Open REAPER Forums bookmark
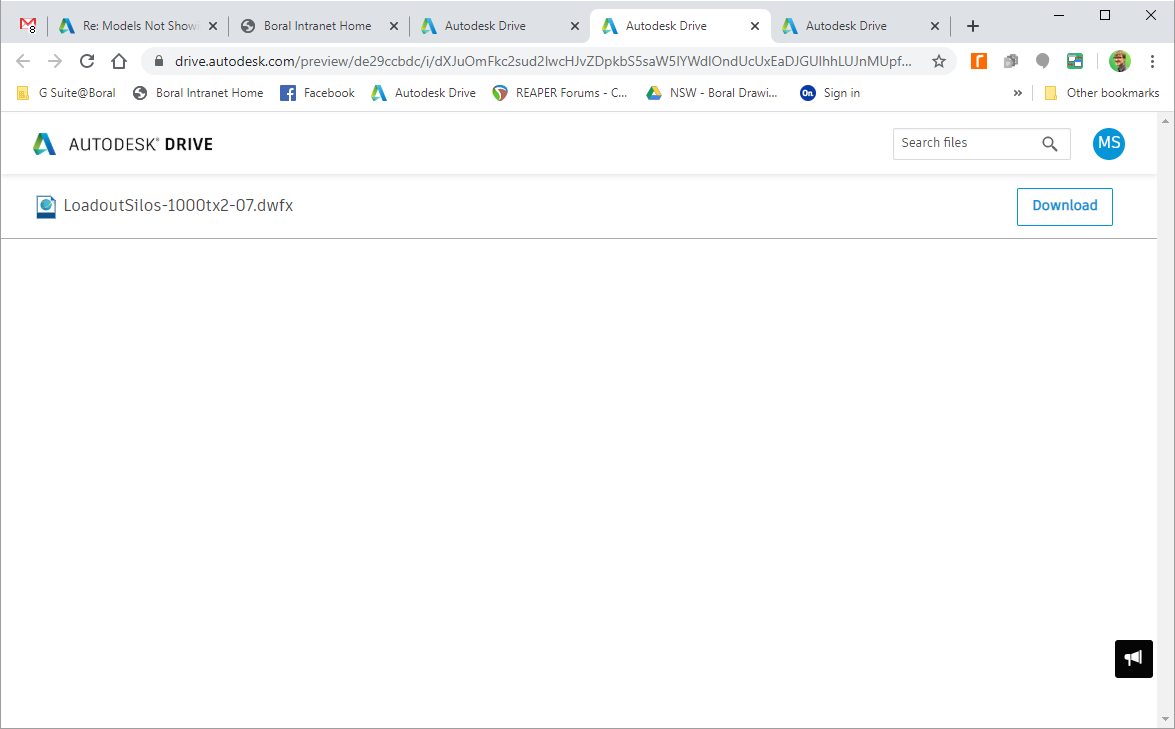The height and width of the screenshot is (729, 1175). point(560,93)
